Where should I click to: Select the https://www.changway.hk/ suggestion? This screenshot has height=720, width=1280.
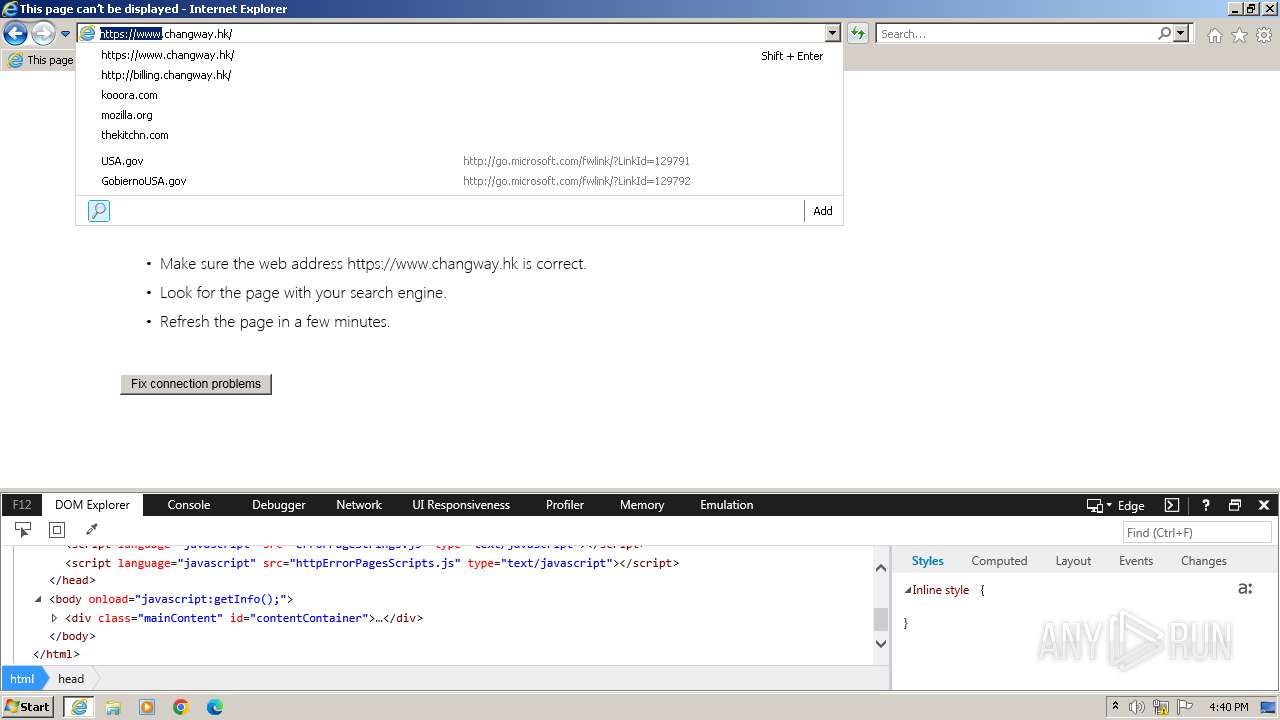tap(460, 55)
